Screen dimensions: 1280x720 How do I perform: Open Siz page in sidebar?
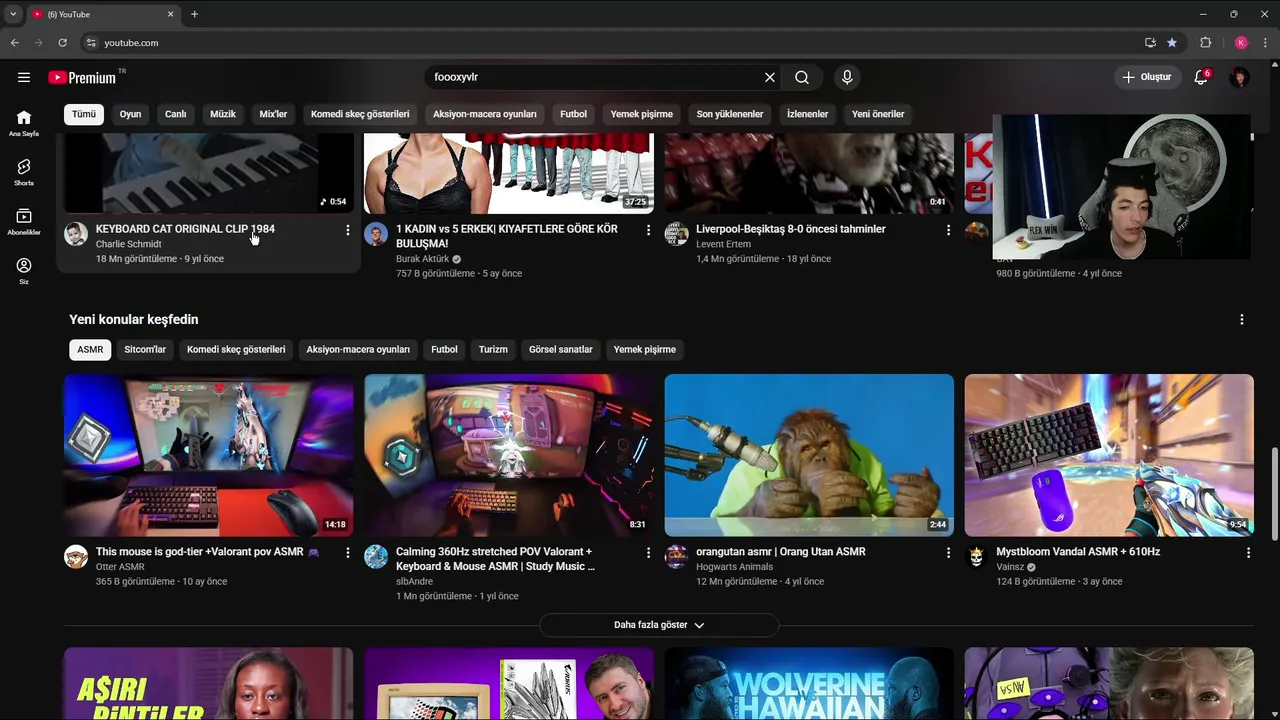pos(24,271)
